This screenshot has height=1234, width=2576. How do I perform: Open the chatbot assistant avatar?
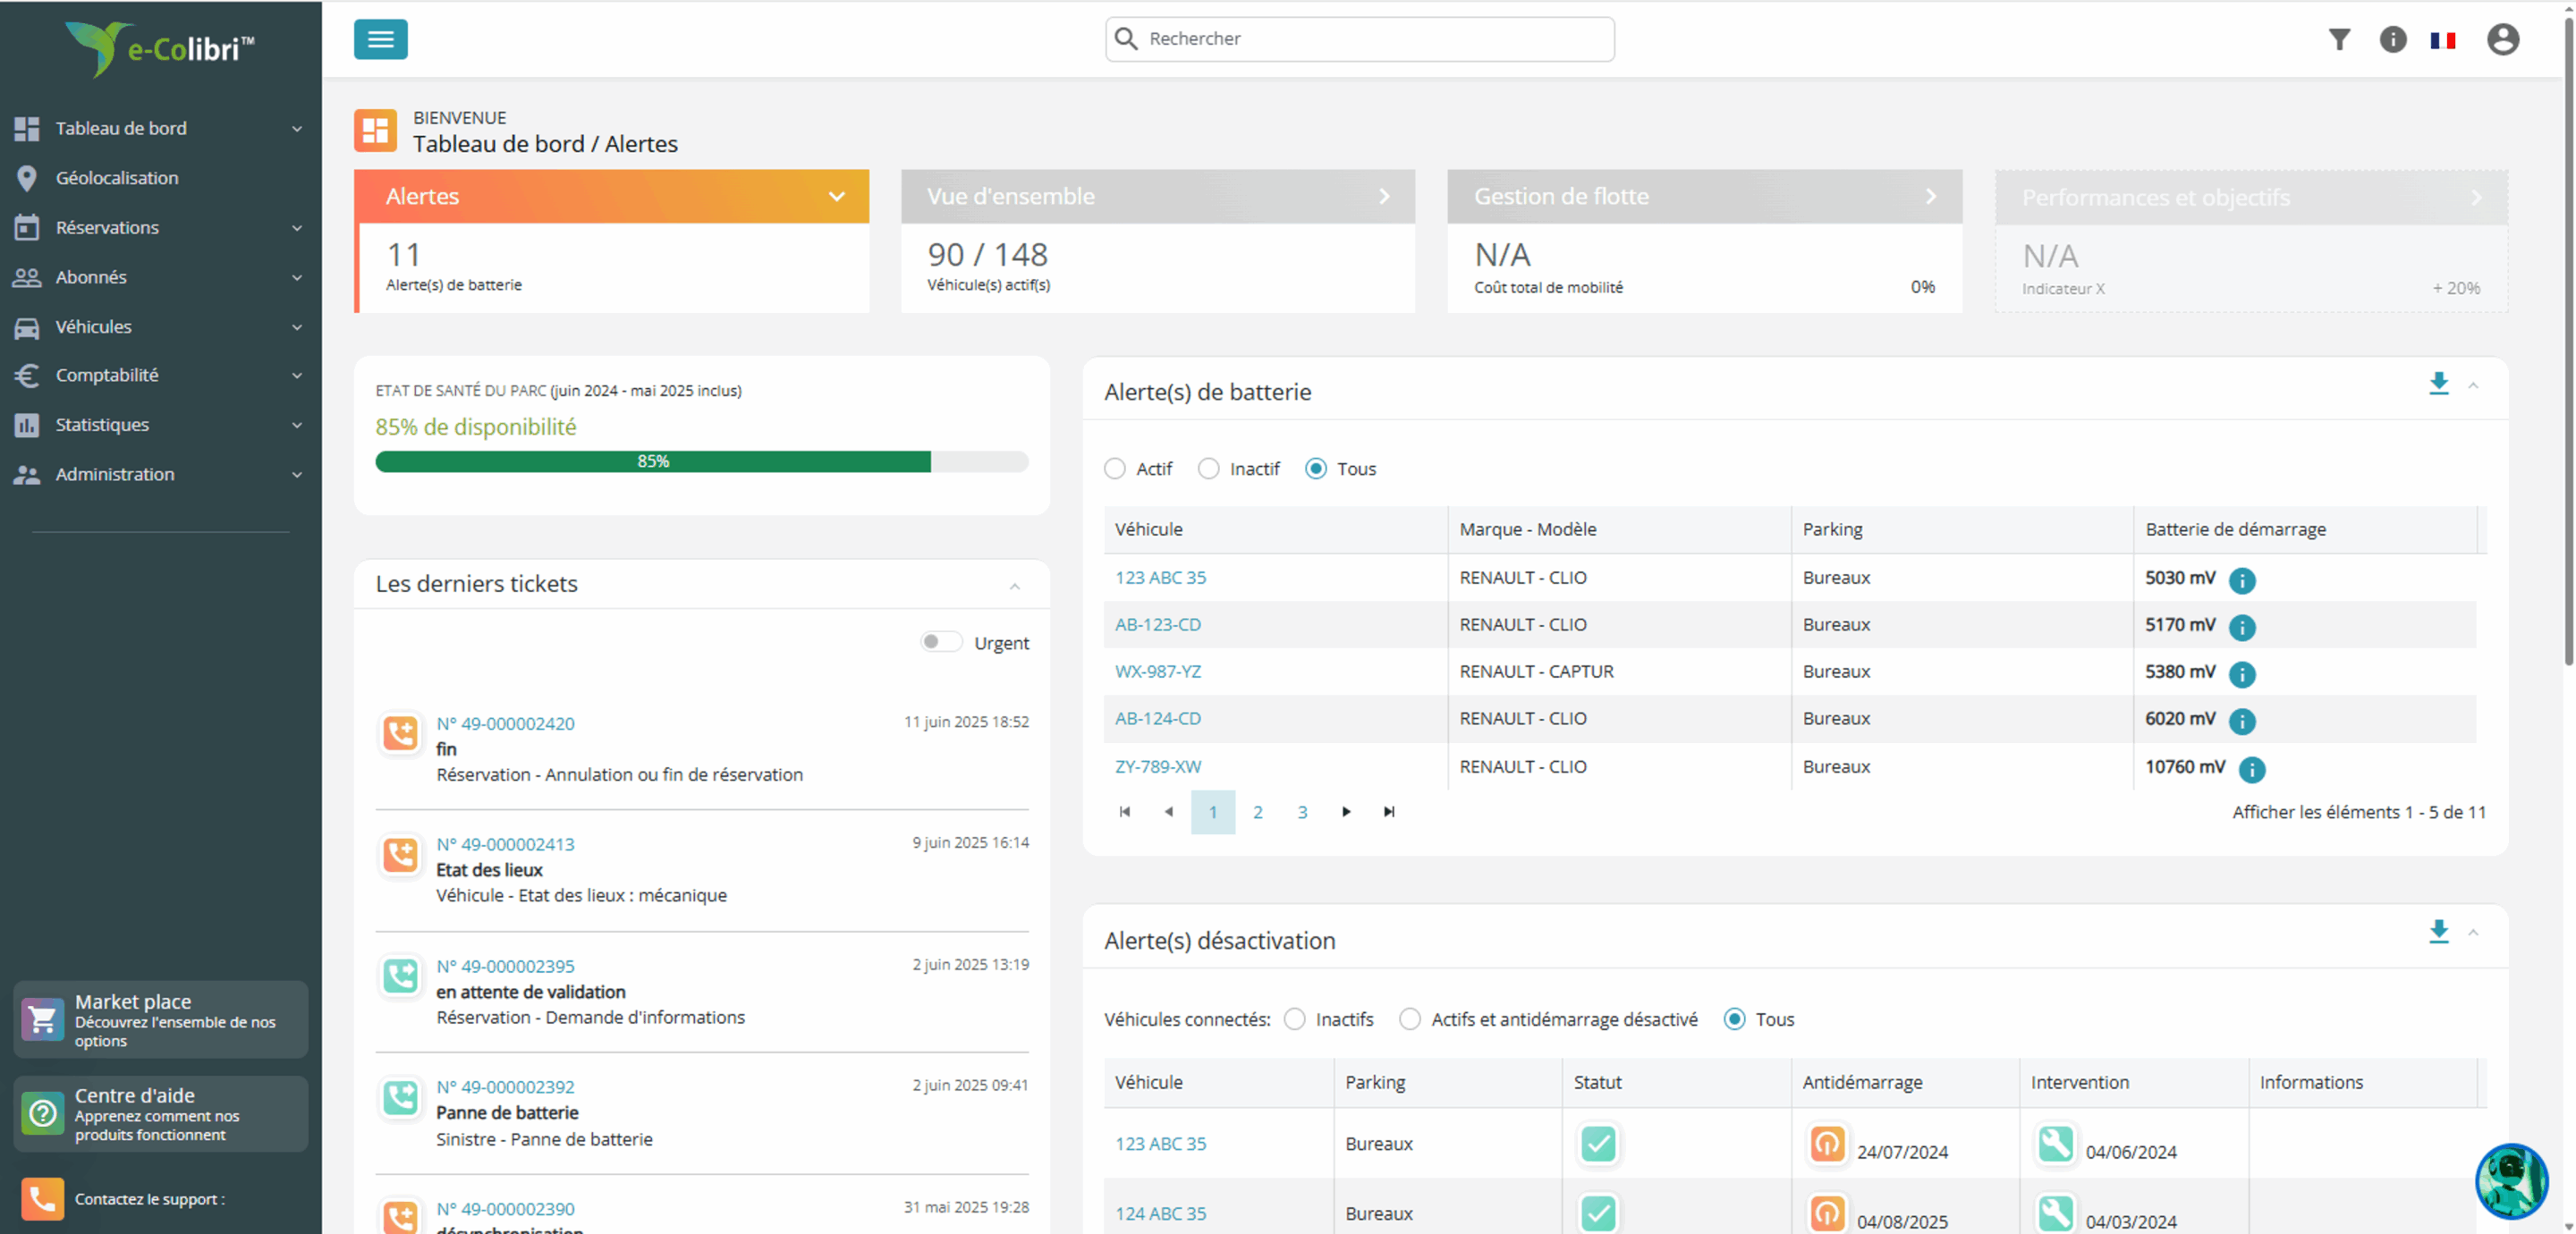click(x=2511, y=1181)
